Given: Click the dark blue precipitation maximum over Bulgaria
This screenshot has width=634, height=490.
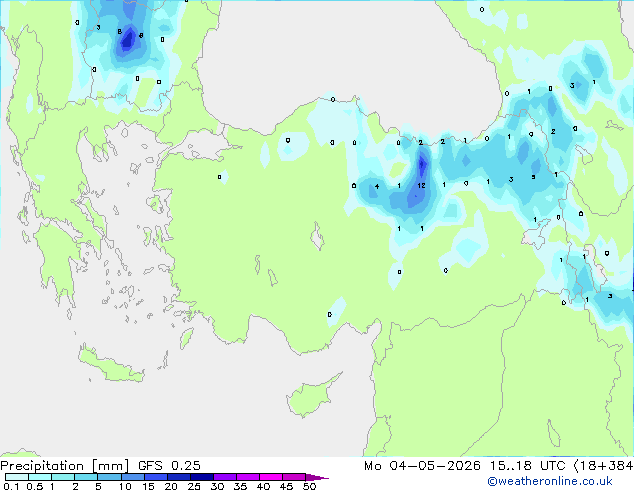Looking at the screenshot, I should click(128, 39).
